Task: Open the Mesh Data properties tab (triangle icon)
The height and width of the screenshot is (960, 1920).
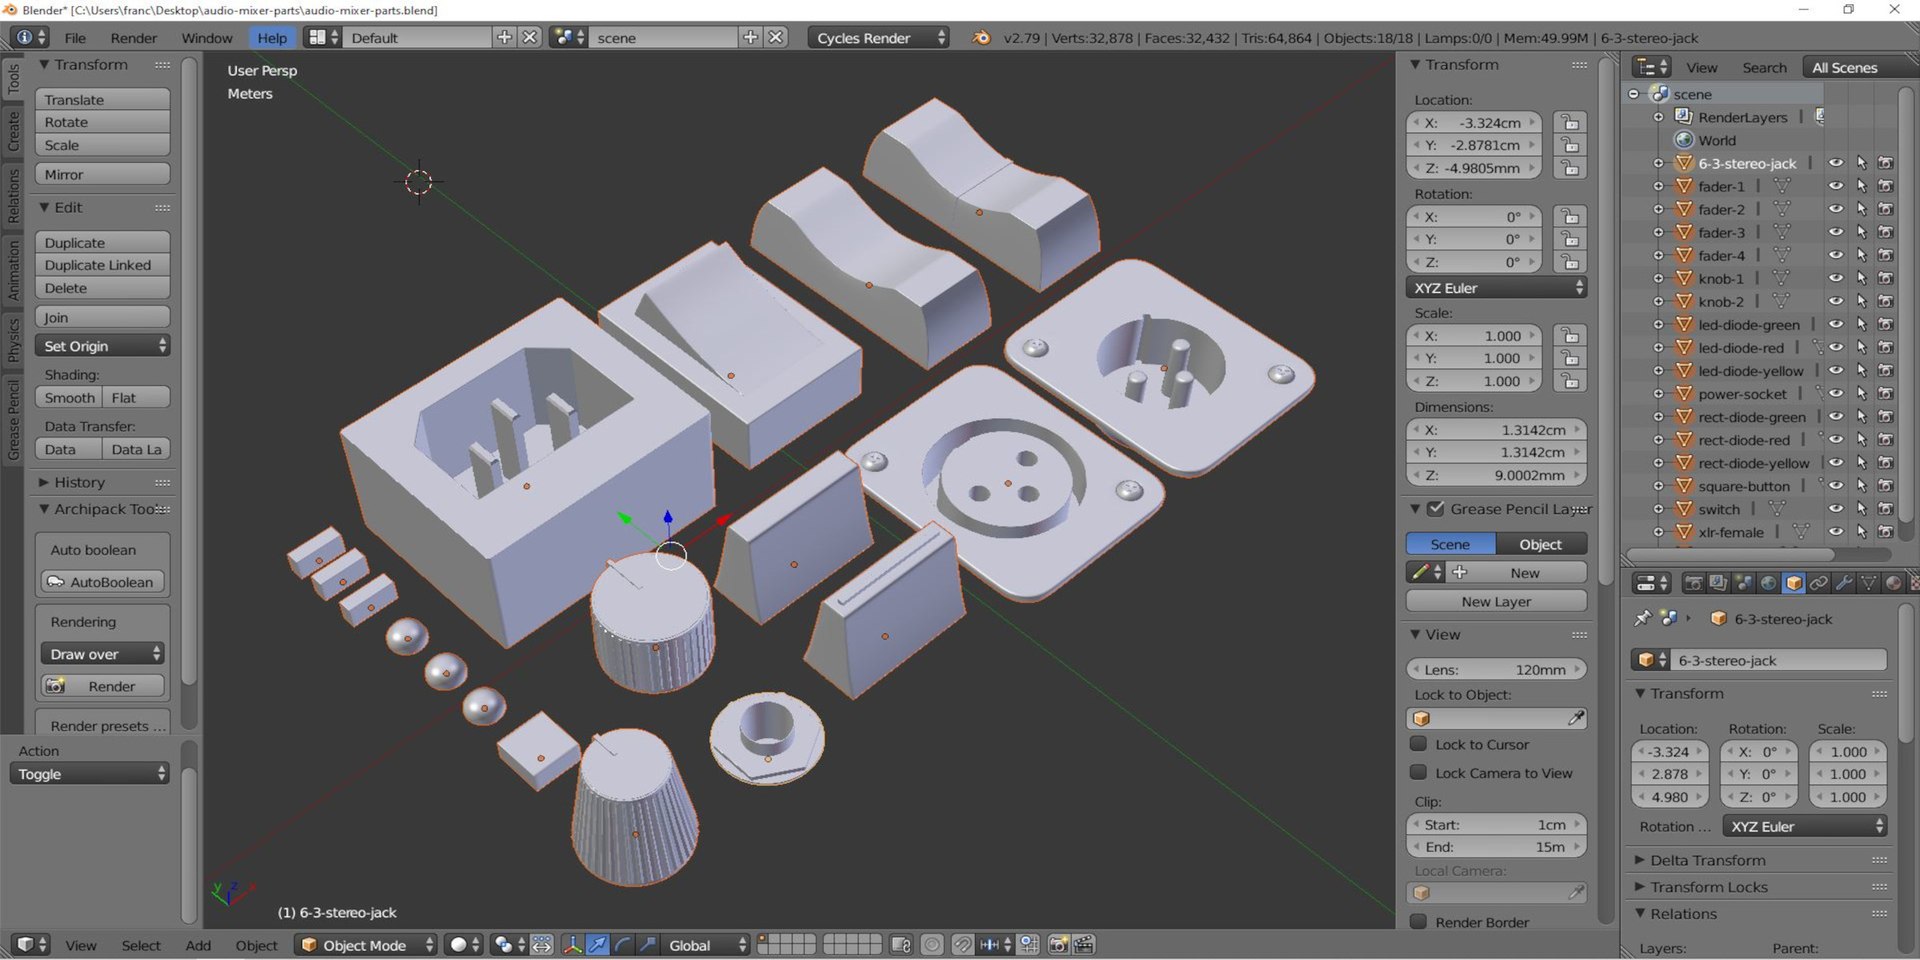Action: point(1869,583)
